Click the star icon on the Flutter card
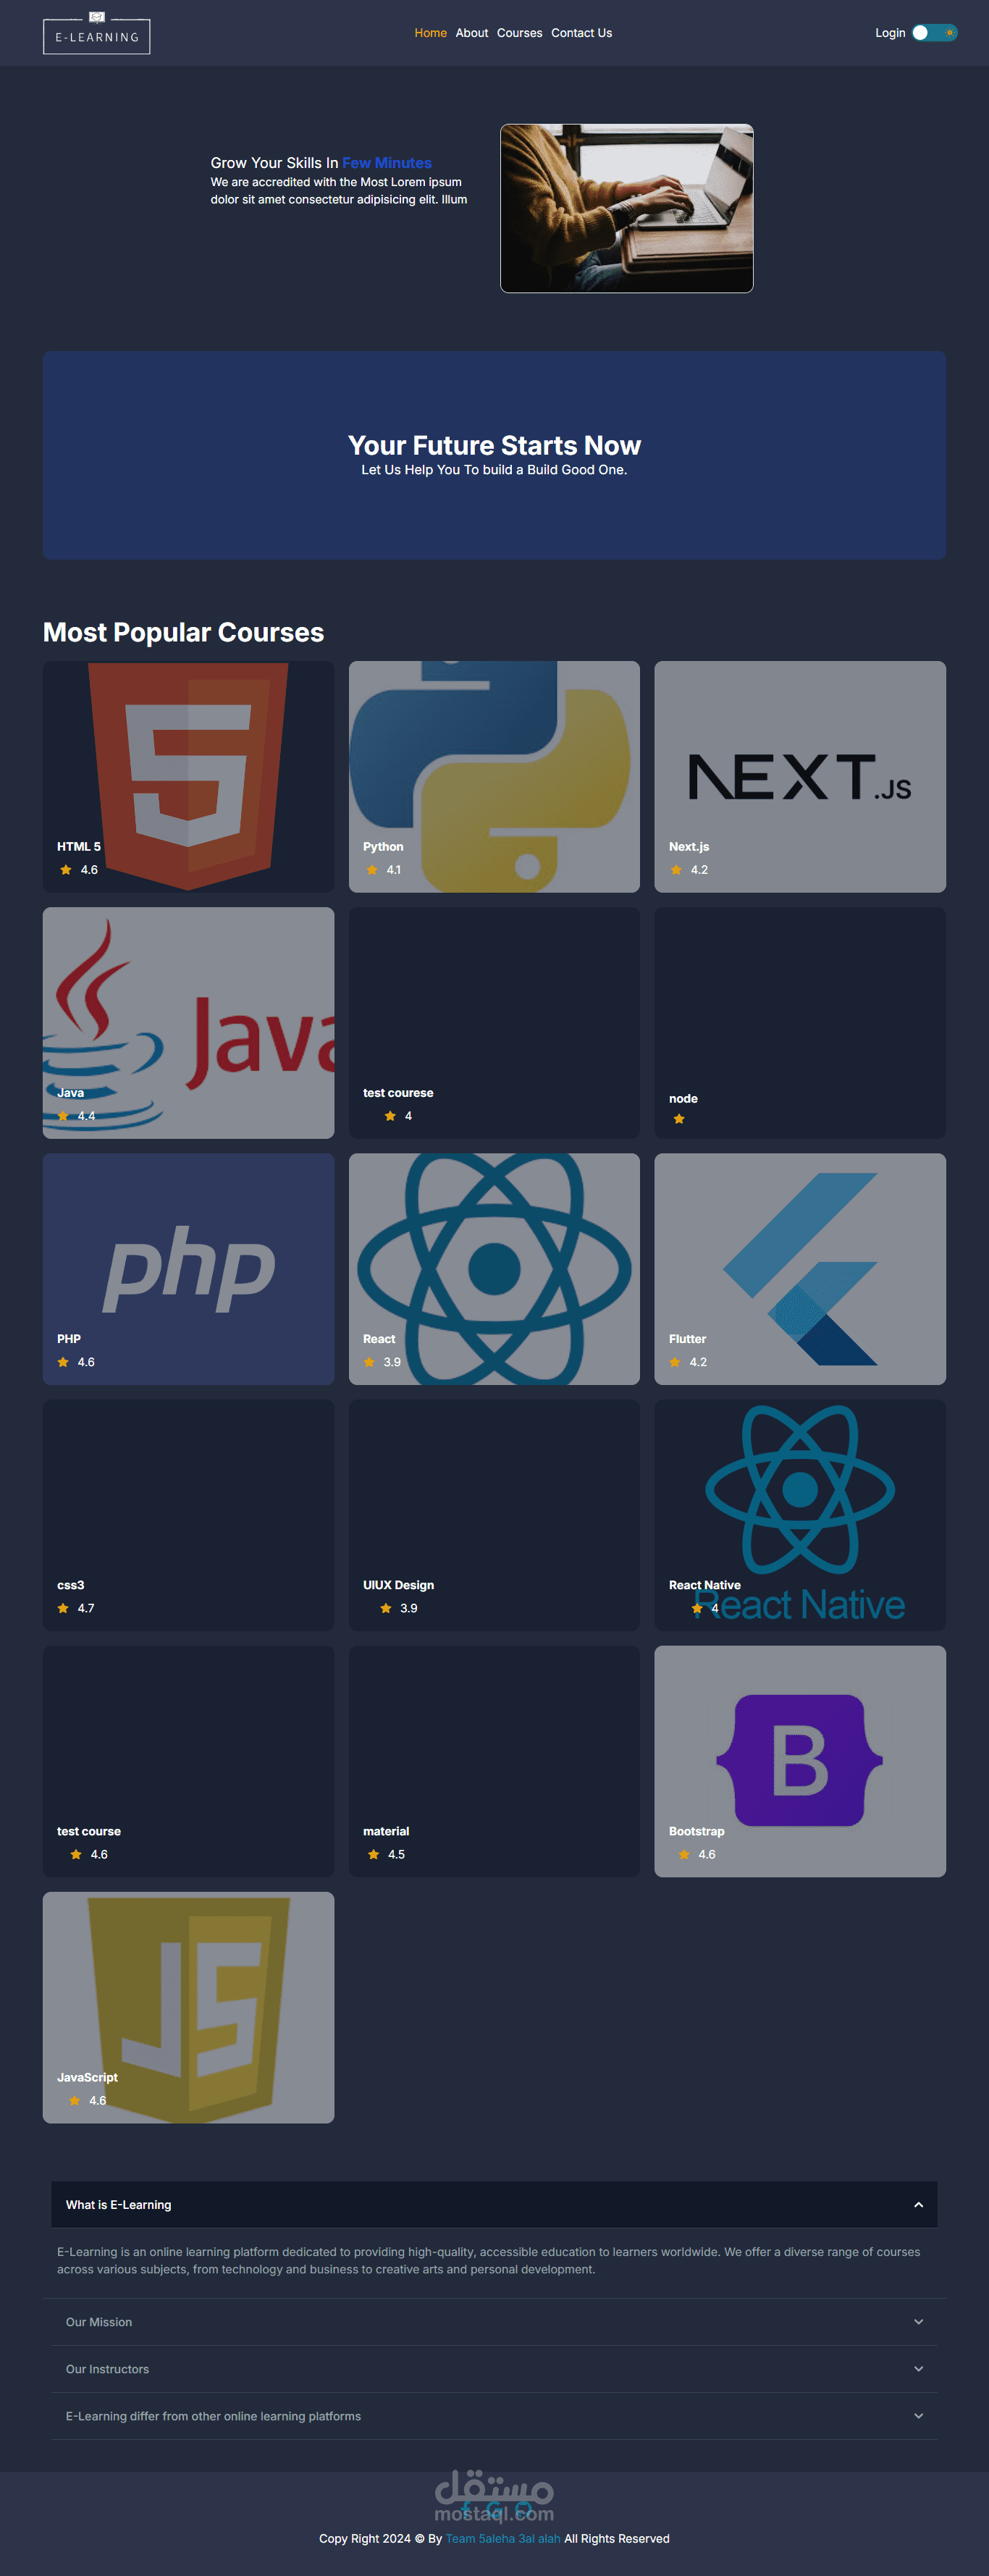989x2576 pixels. (x=675, y=1362)
